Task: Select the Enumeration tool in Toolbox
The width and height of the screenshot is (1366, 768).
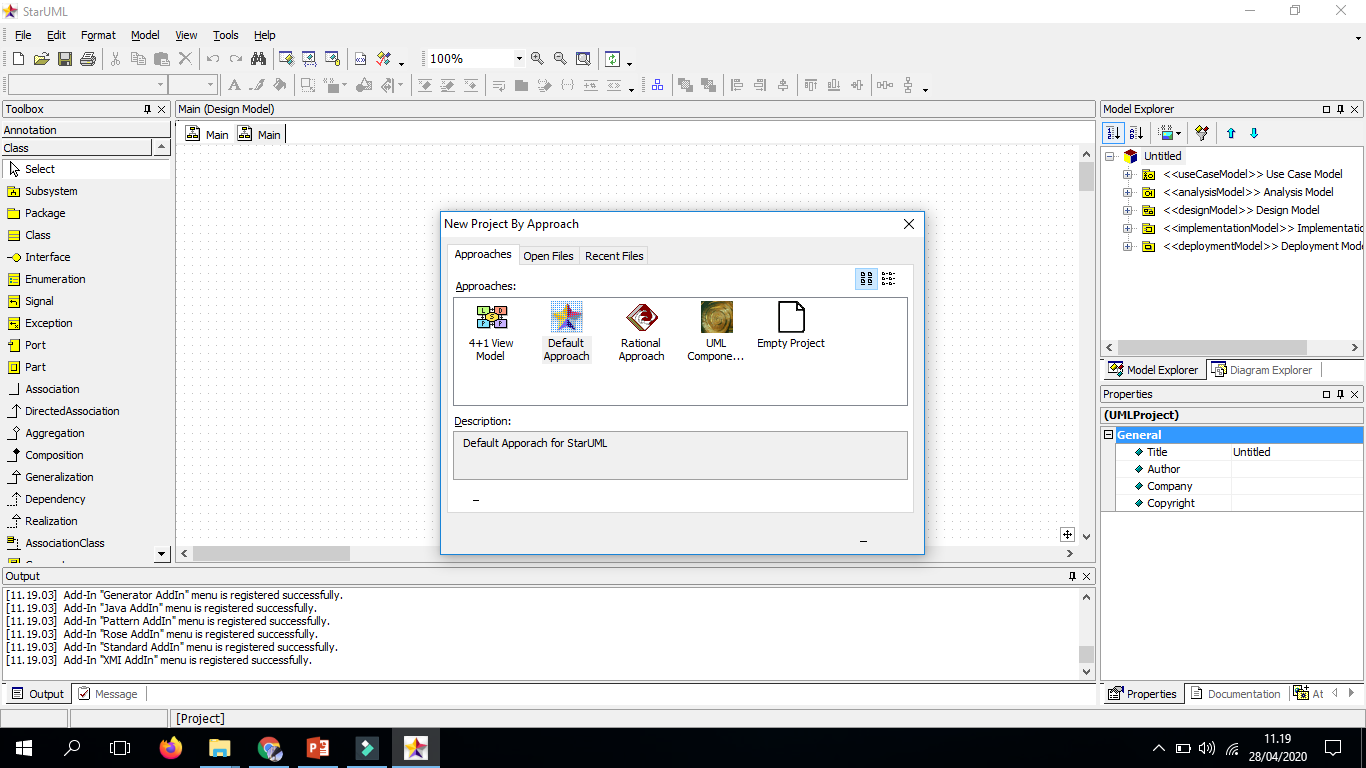Action: (x=87, y=279)
